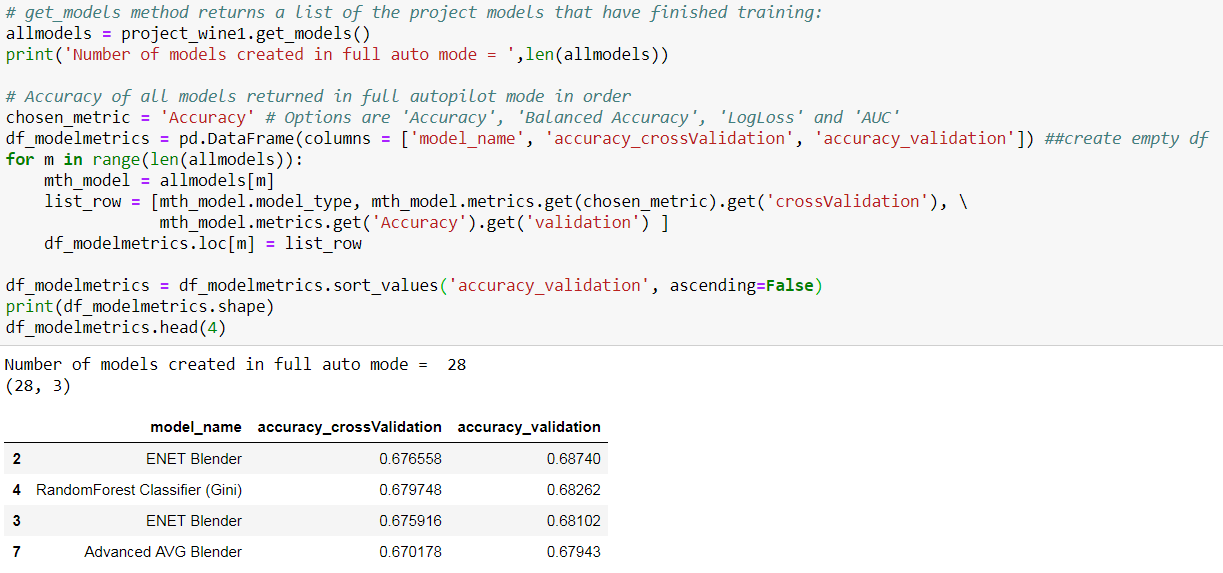
Task: Click the value 0.670178
Action: click(410, 552)
